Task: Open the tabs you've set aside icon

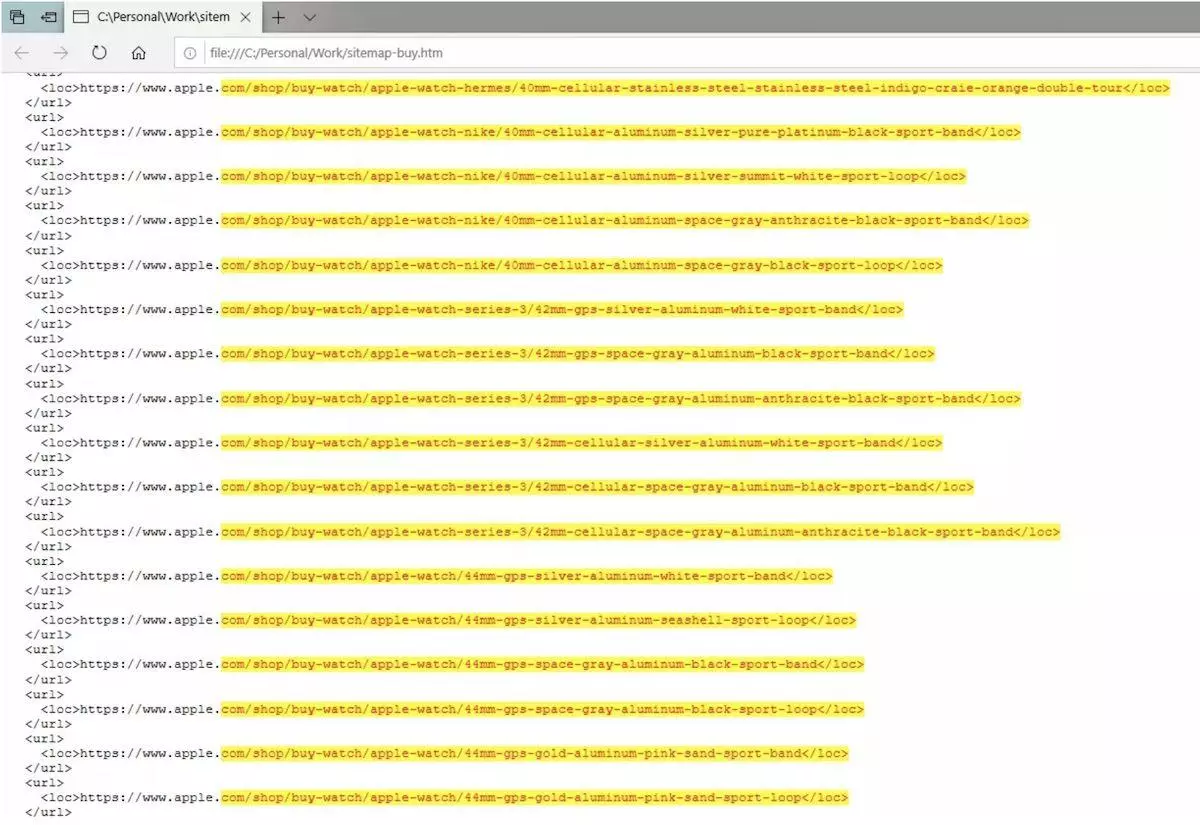Action: click(17, 17)
